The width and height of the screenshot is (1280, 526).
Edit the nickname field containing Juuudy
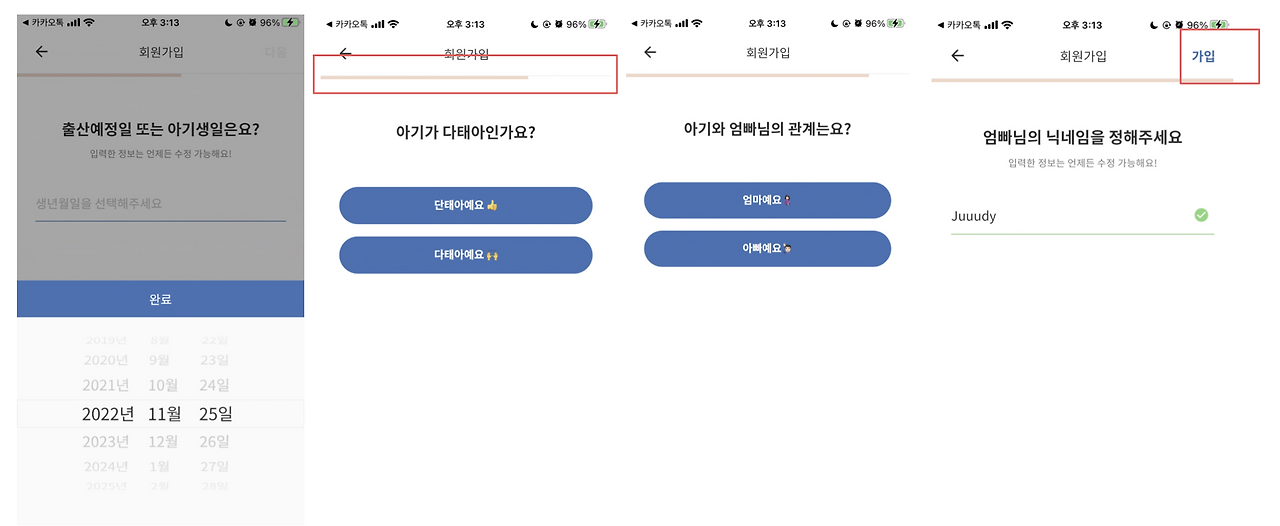[1082, 216]
